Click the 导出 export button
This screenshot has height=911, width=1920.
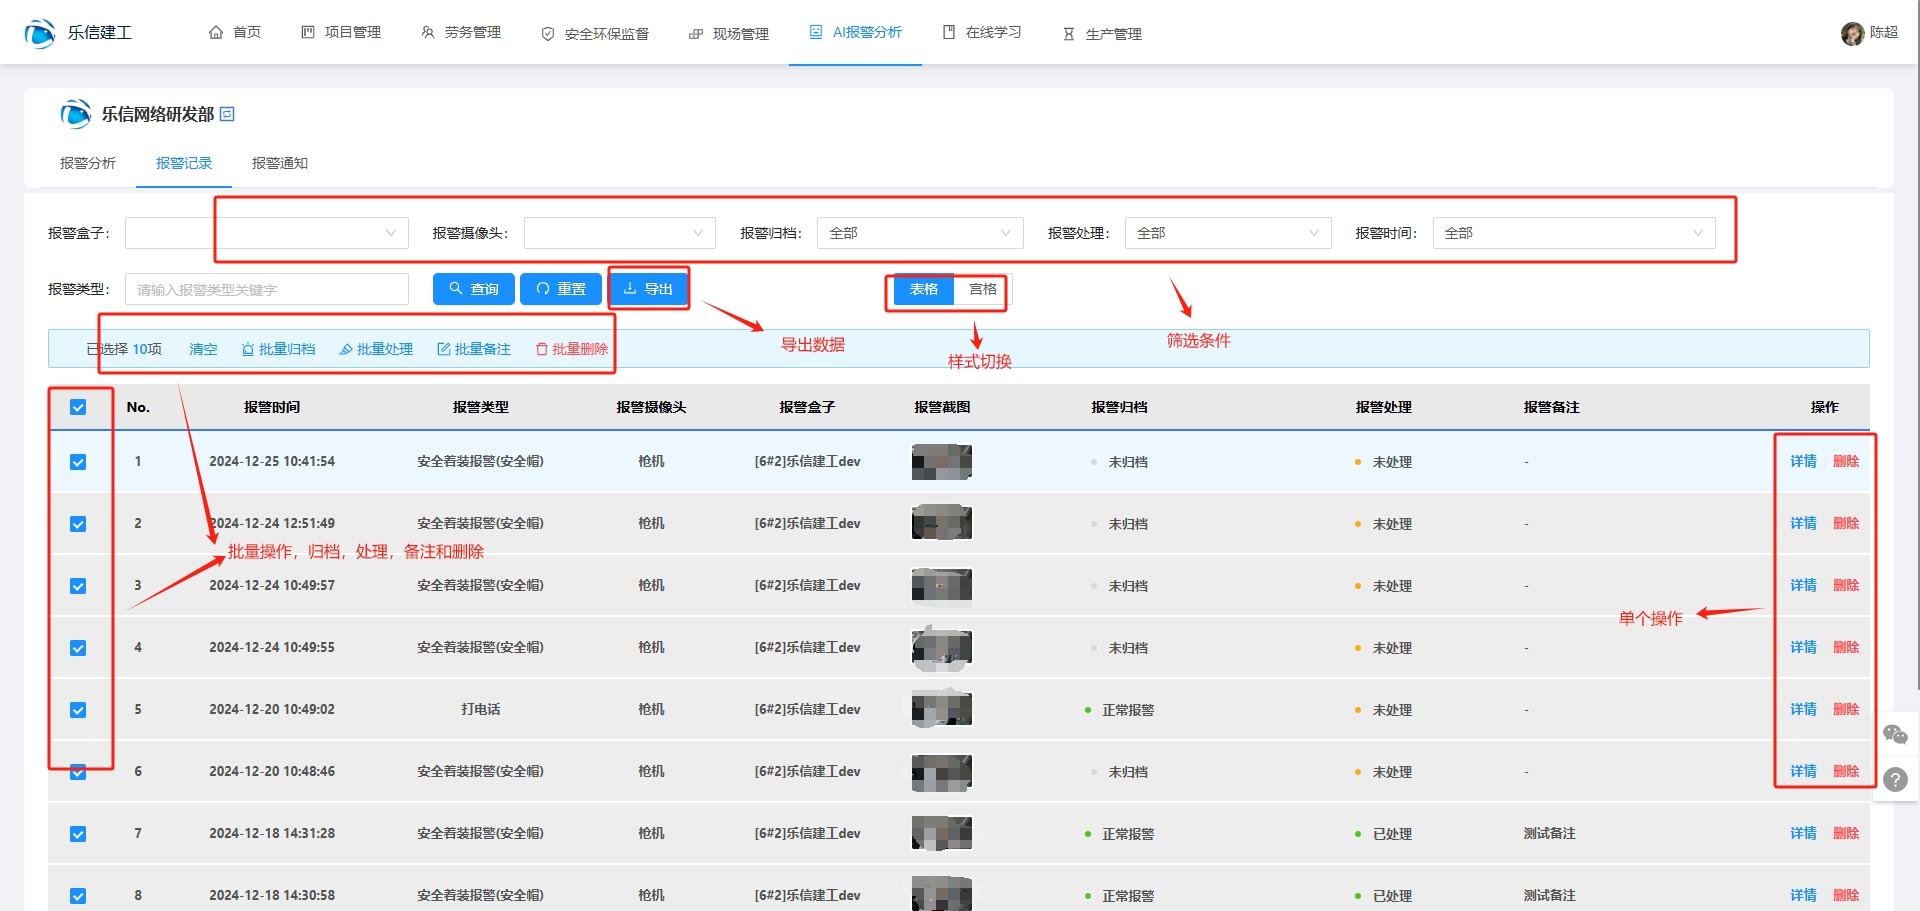coord(648,289)
